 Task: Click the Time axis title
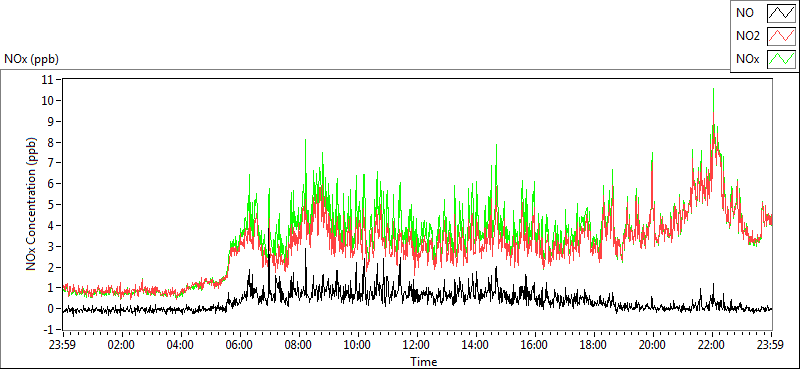[x=423, y=362]
